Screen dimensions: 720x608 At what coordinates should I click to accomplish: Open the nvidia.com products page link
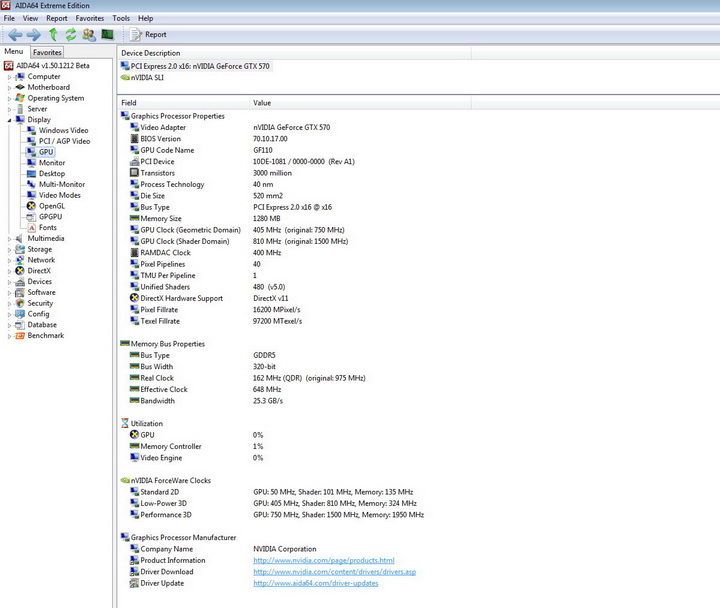coord(324,560)
